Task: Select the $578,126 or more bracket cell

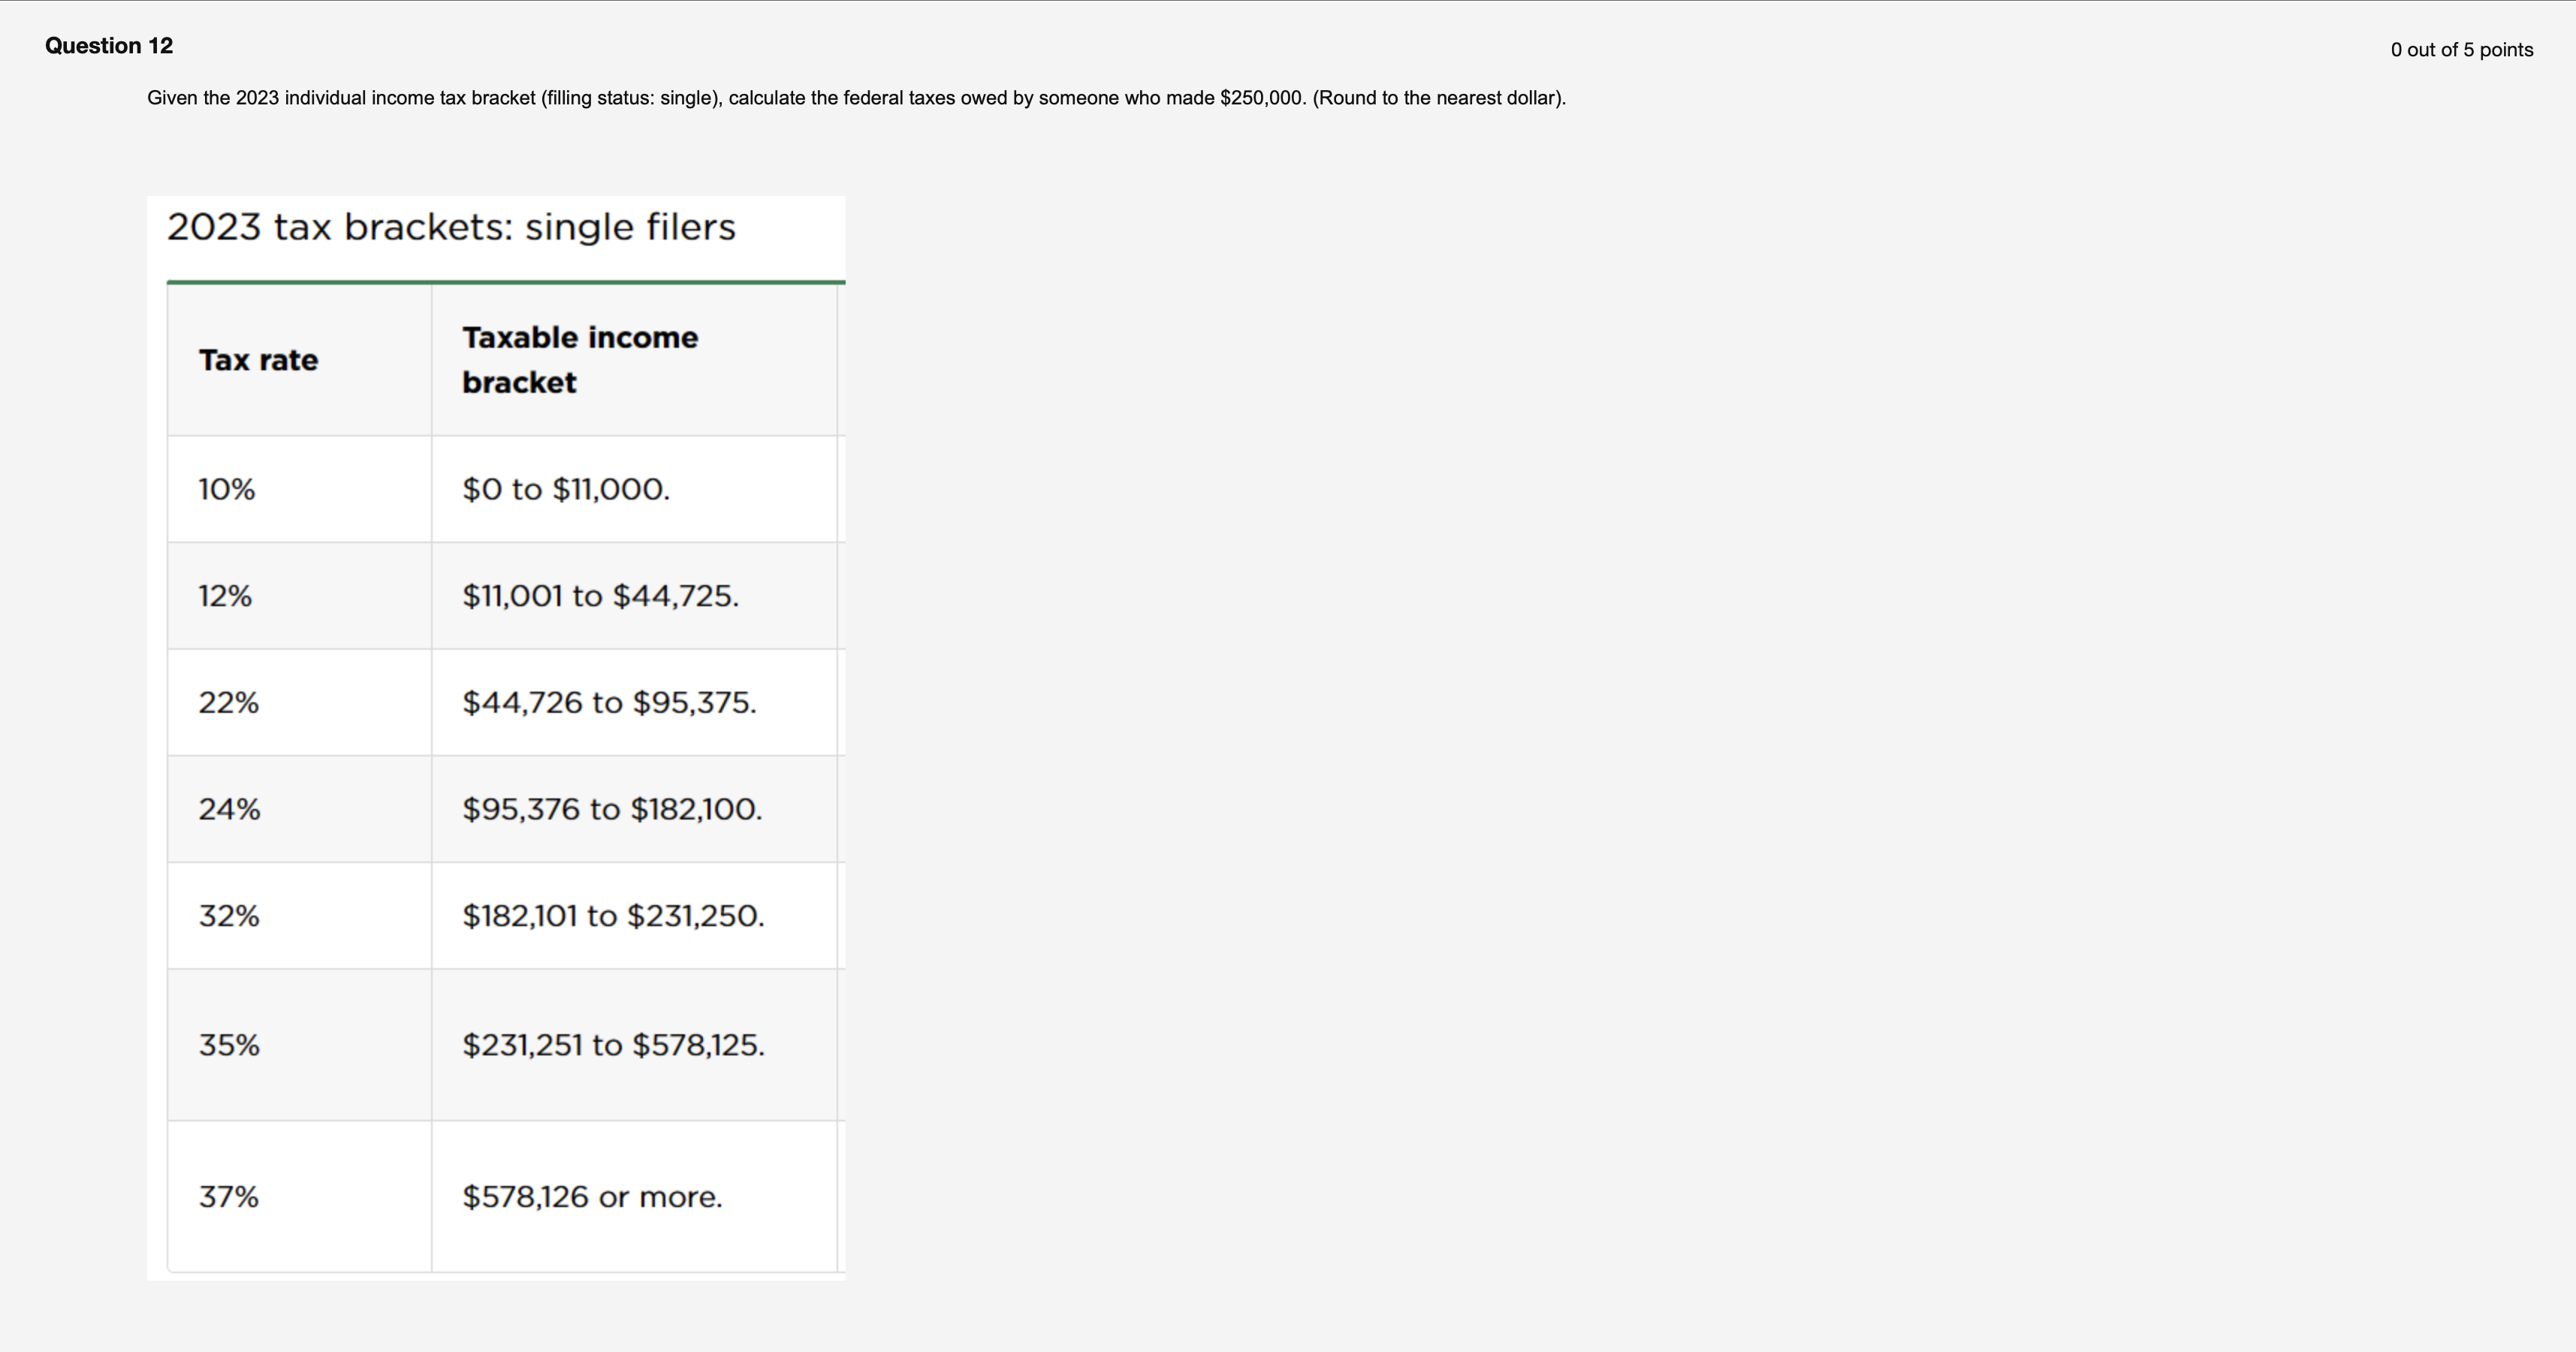Action: click(592, 1197)
